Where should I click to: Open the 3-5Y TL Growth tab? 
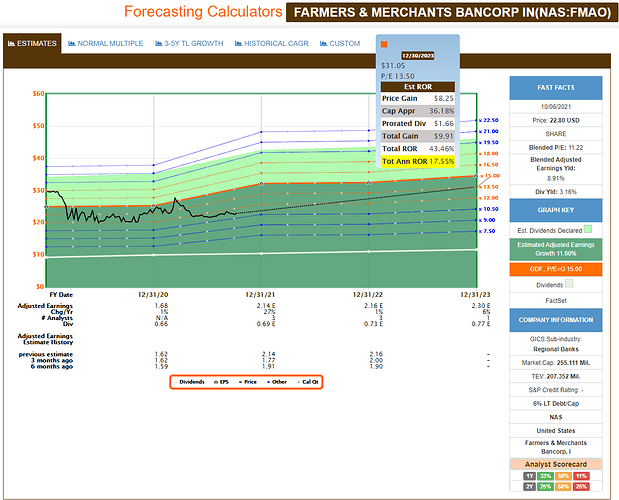tap(189, 43)
